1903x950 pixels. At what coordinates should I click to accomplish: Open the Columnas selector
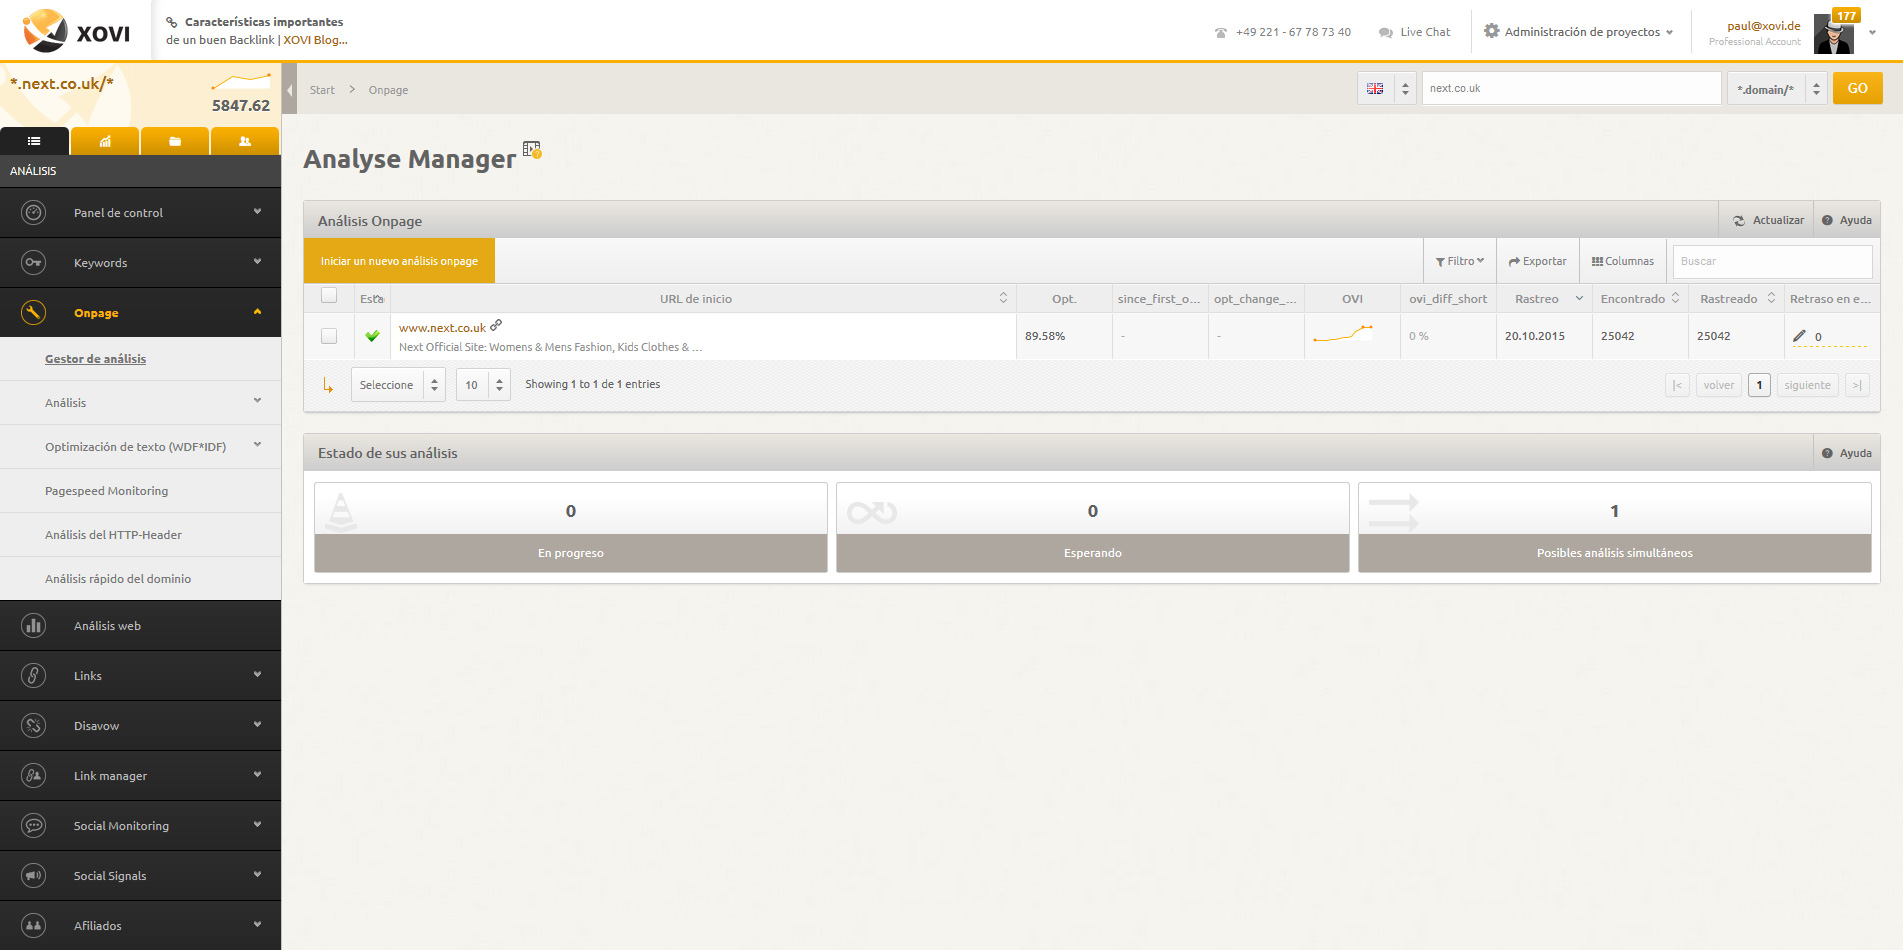coord(1623,261)
